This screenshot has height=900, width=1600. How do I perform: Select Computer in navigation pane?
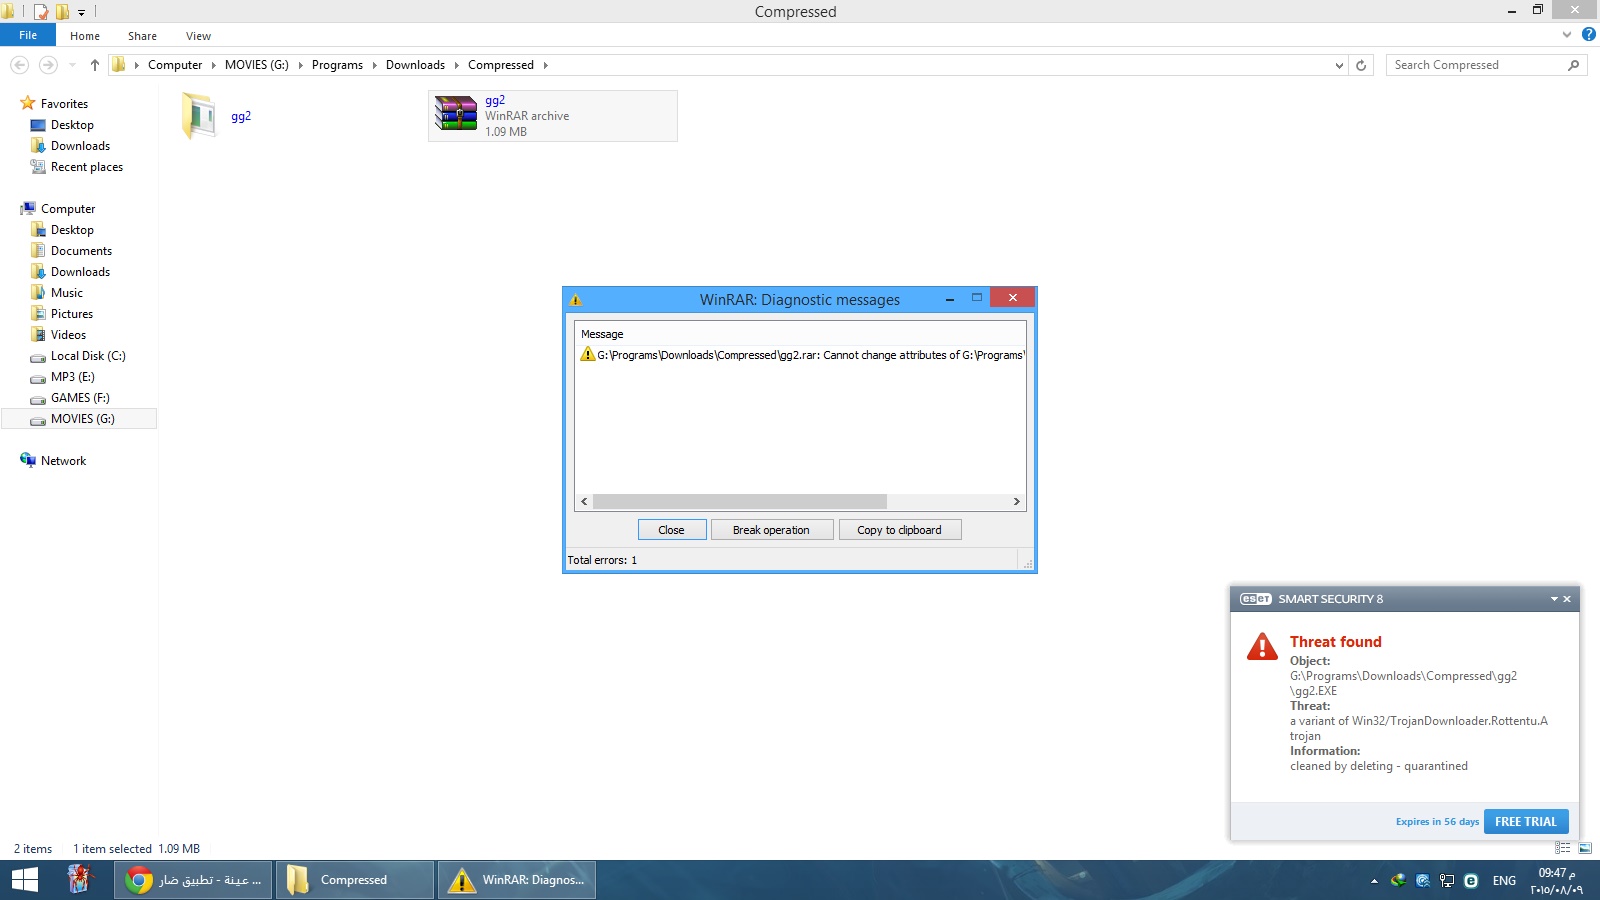pyautogui.click(x=68, y=209)
